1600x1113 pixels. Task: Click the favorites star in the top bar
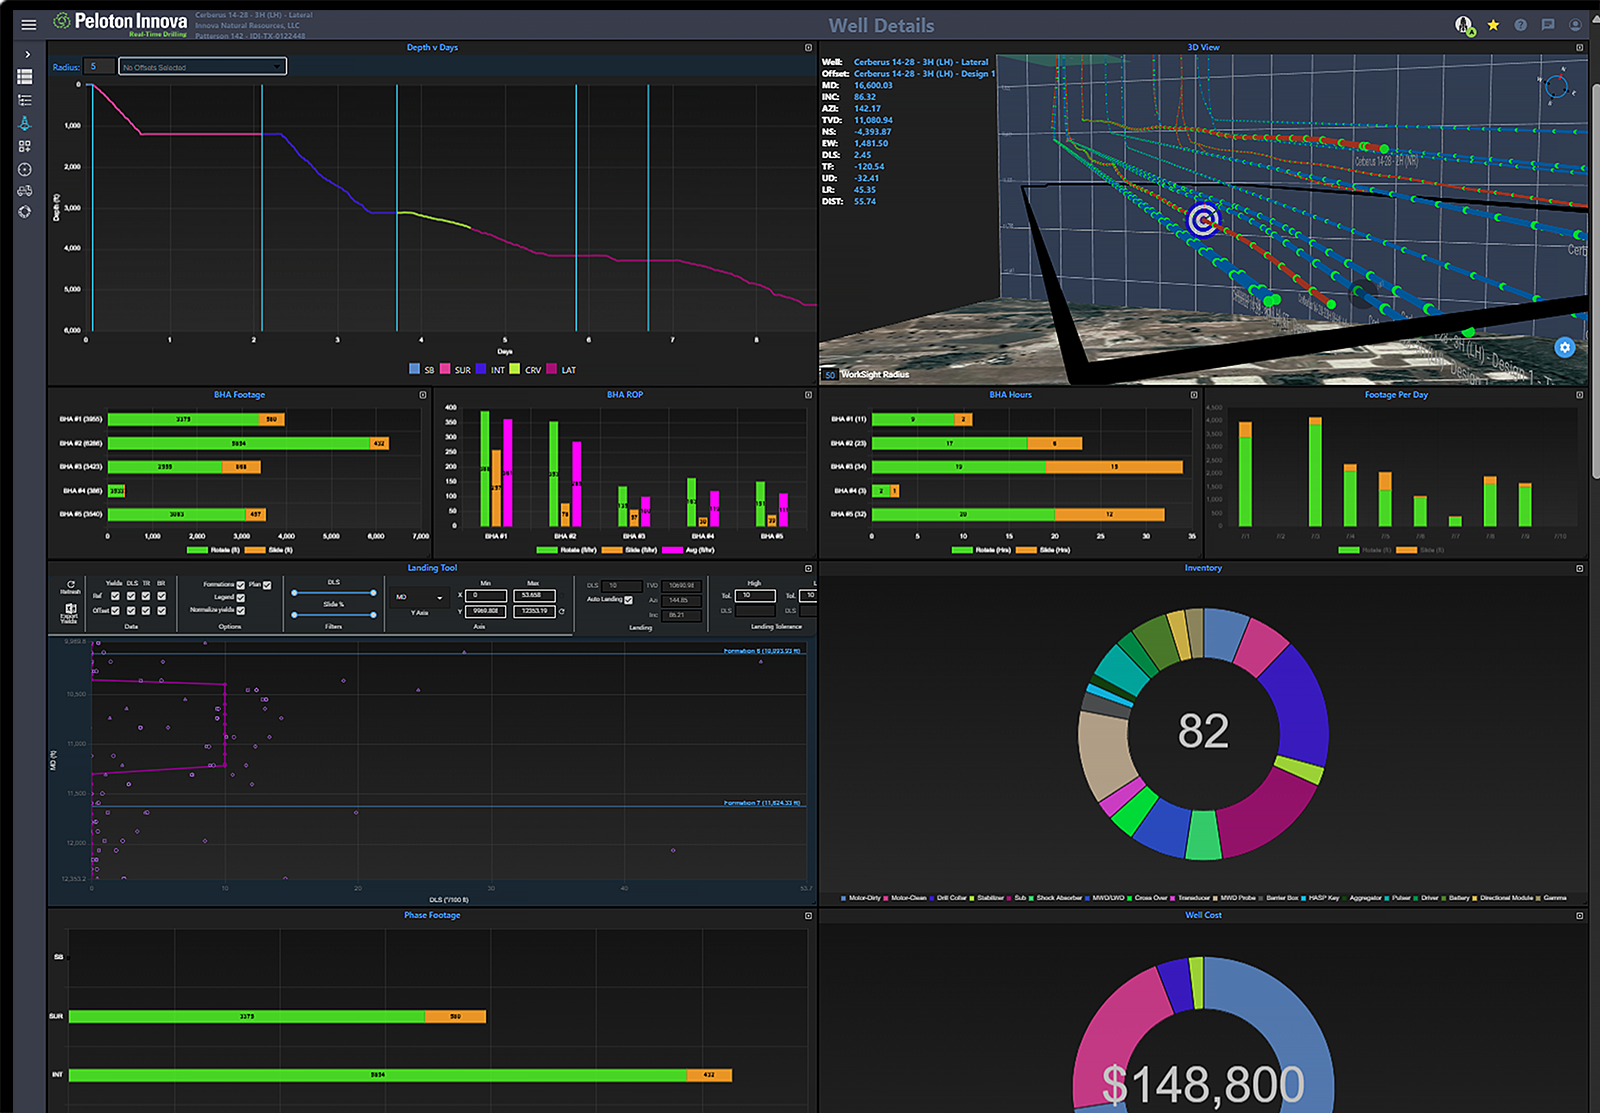[1493, 24]
